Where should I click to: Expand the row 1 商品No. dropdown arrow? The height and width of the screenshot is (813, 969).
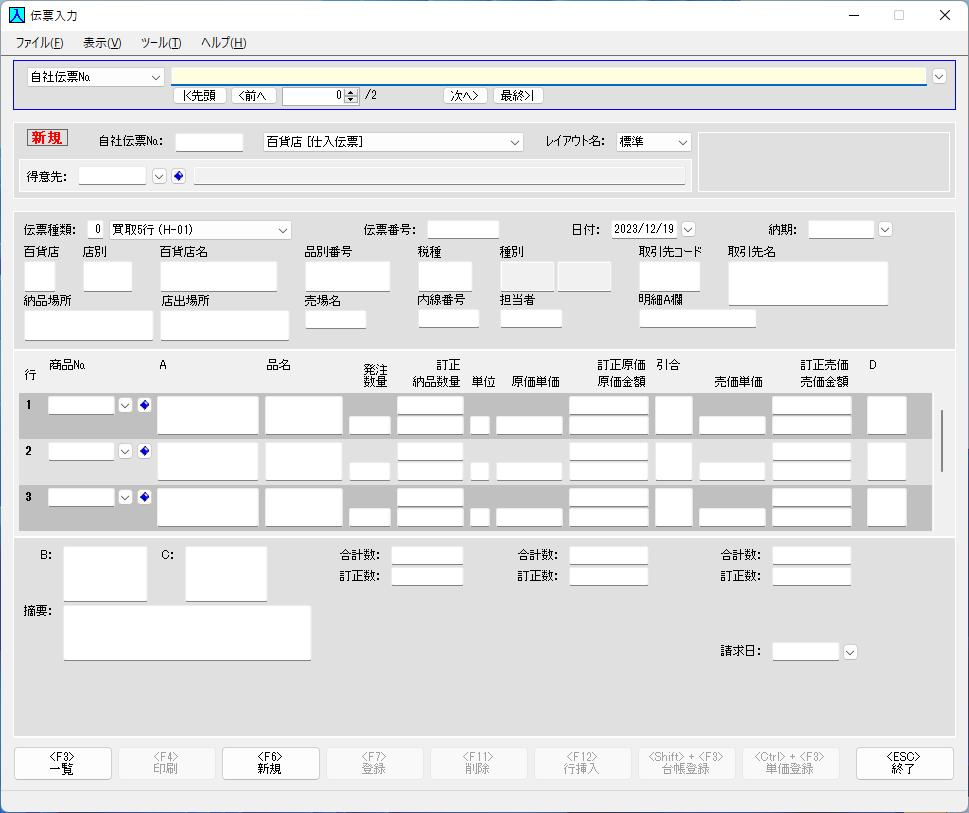tap(125, 405)
